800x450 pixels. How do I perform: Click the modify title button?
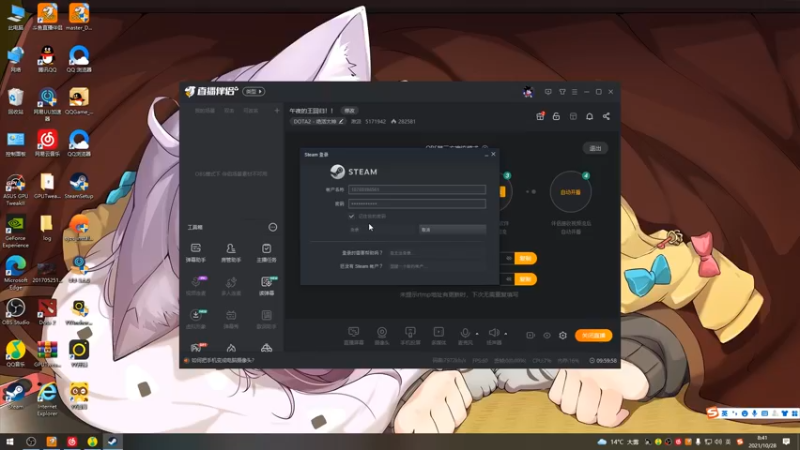tap(349, 110)
